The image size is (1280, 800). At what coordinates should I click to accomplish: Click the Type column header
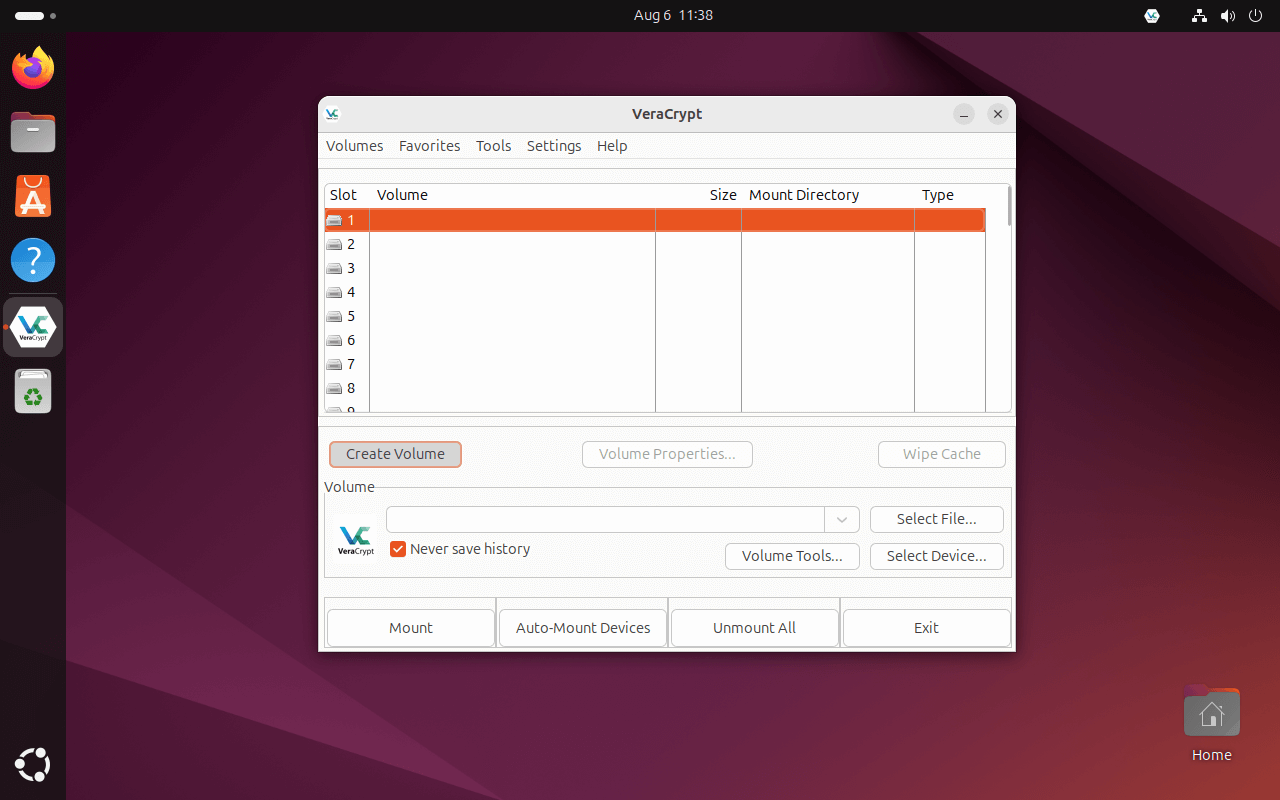(x=950, y=195)
